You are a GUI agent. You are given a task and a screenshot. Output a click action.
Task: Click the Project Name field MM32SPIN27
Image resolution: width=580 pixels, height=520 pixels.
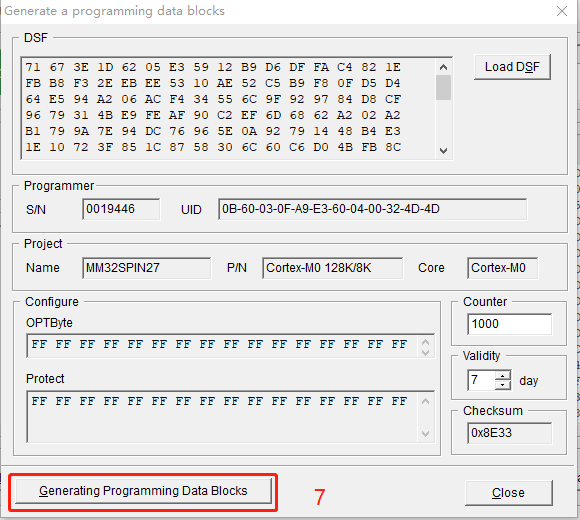pos(146,268)
